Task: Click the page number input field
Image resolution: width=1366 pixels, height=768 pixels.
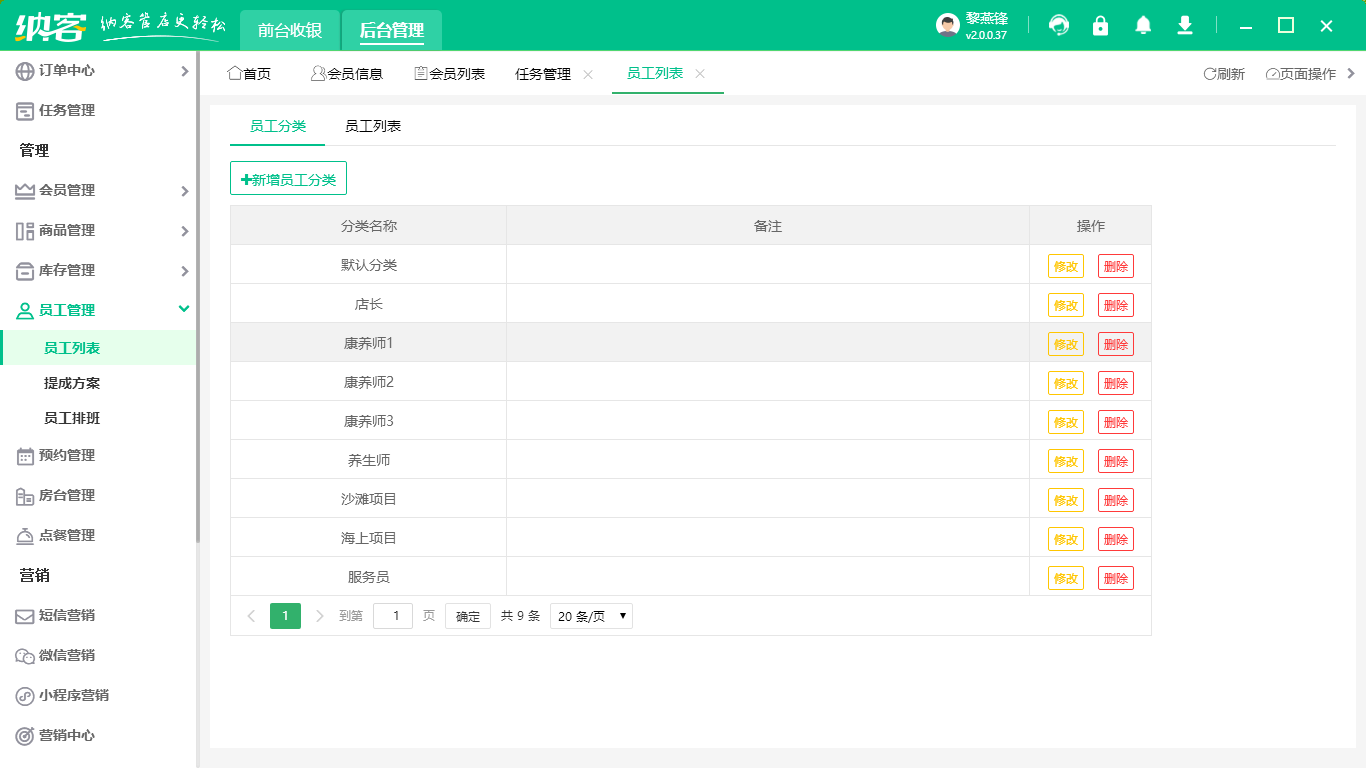Action: pos(393,616)
